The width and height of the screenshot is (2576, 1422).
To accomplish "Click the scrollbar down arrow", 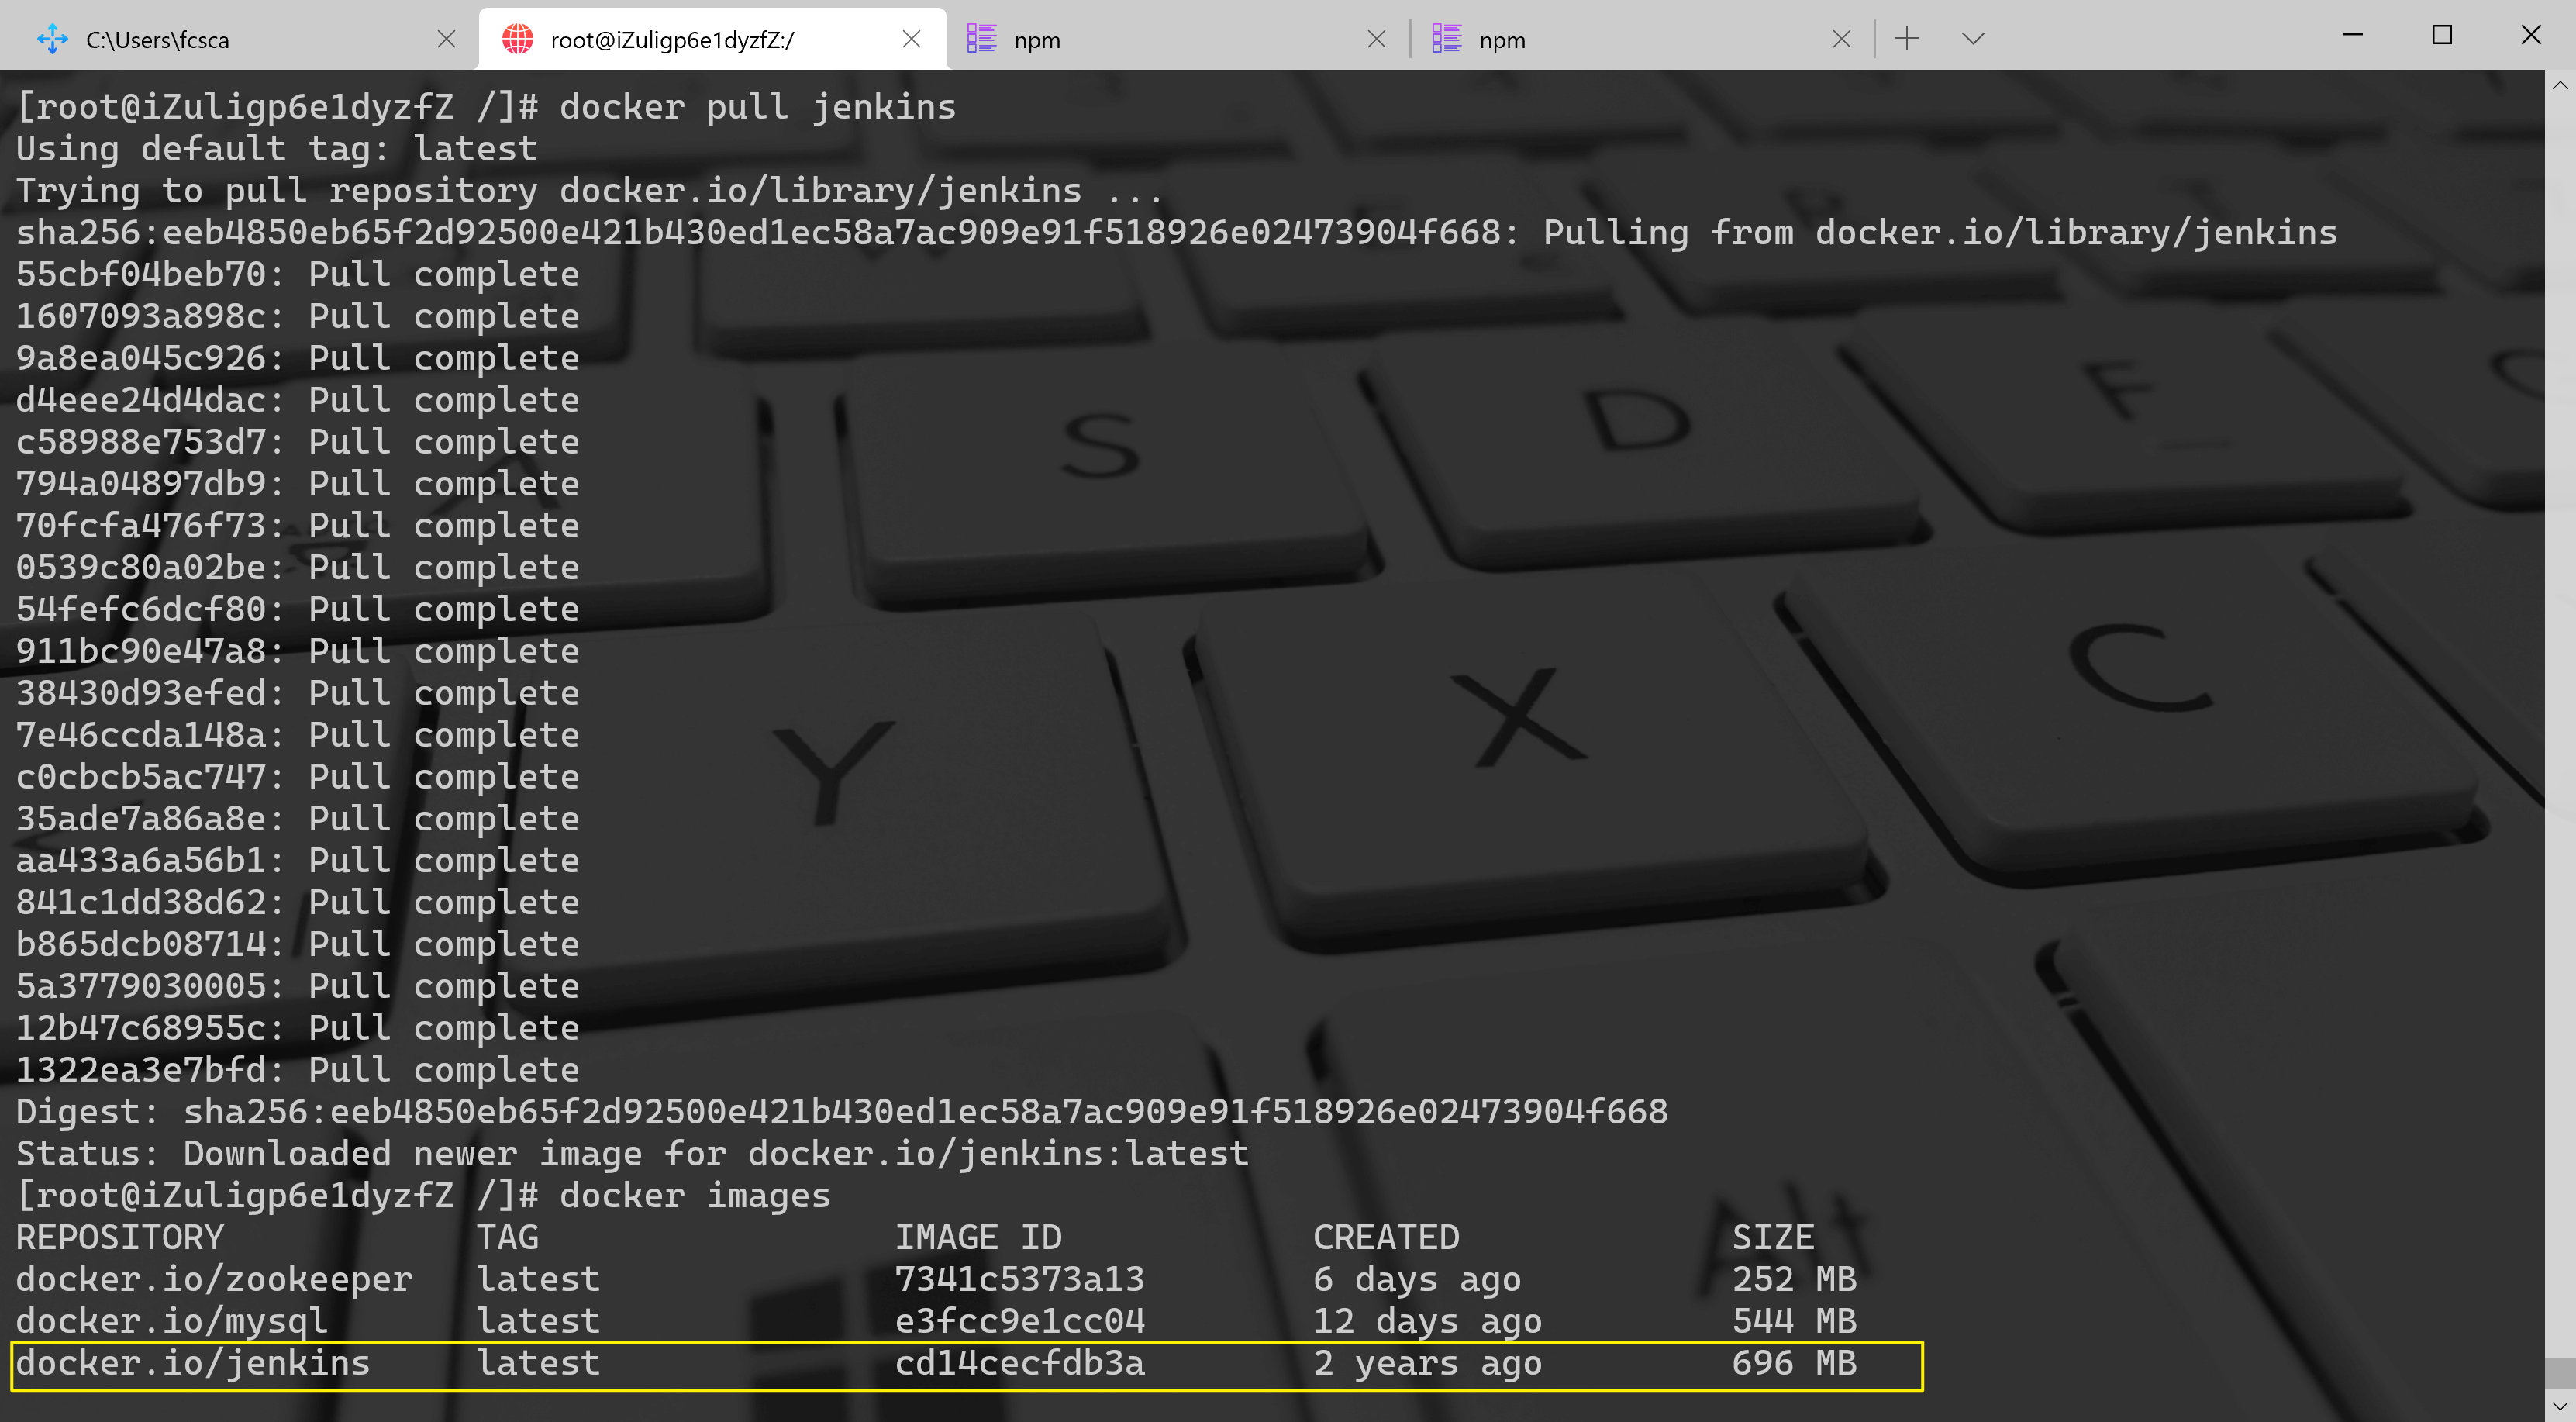I will 2560,1406.
